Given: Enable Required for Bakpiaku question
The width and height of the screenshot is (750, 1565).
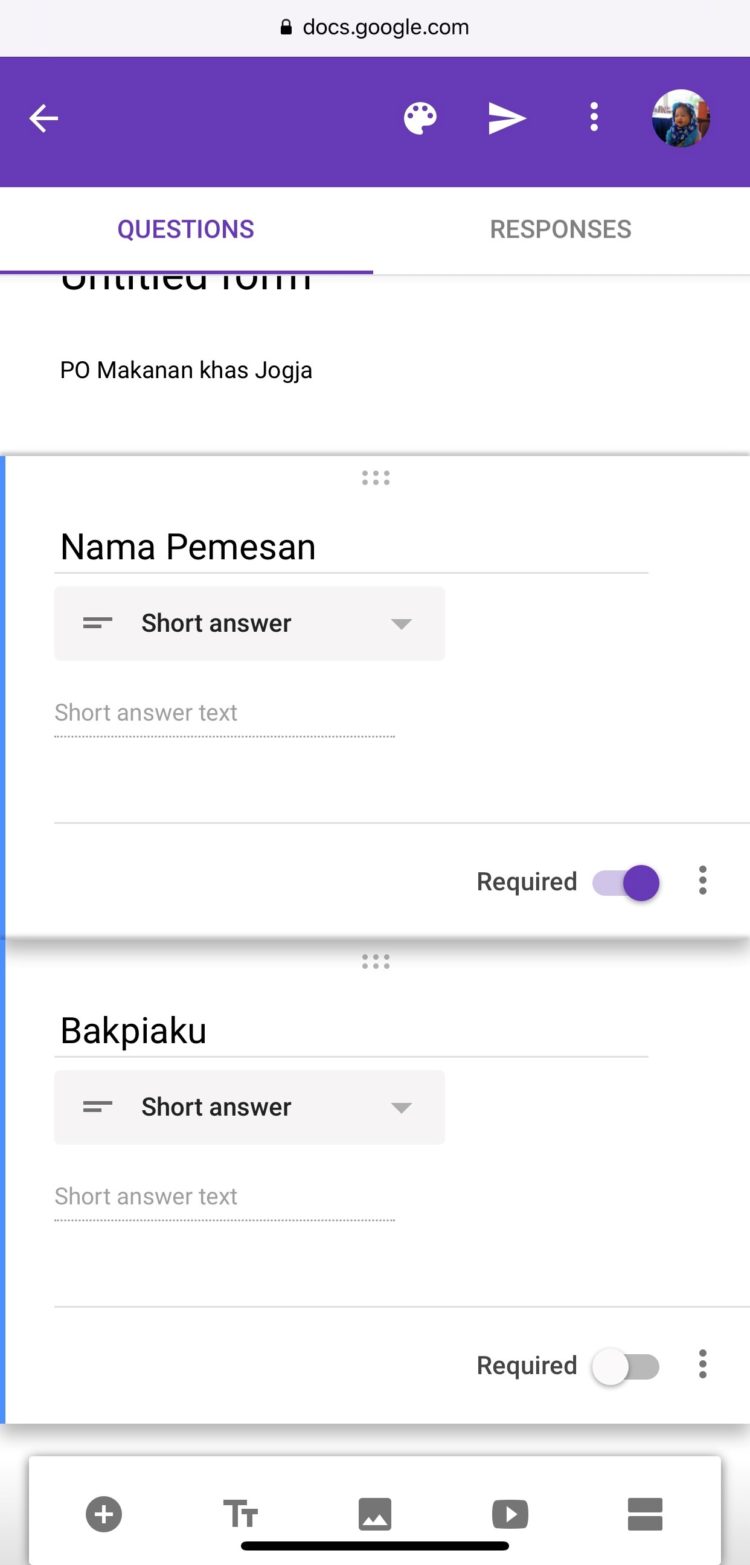Looking at the screenshot, I should click(x=627, y=1367).
